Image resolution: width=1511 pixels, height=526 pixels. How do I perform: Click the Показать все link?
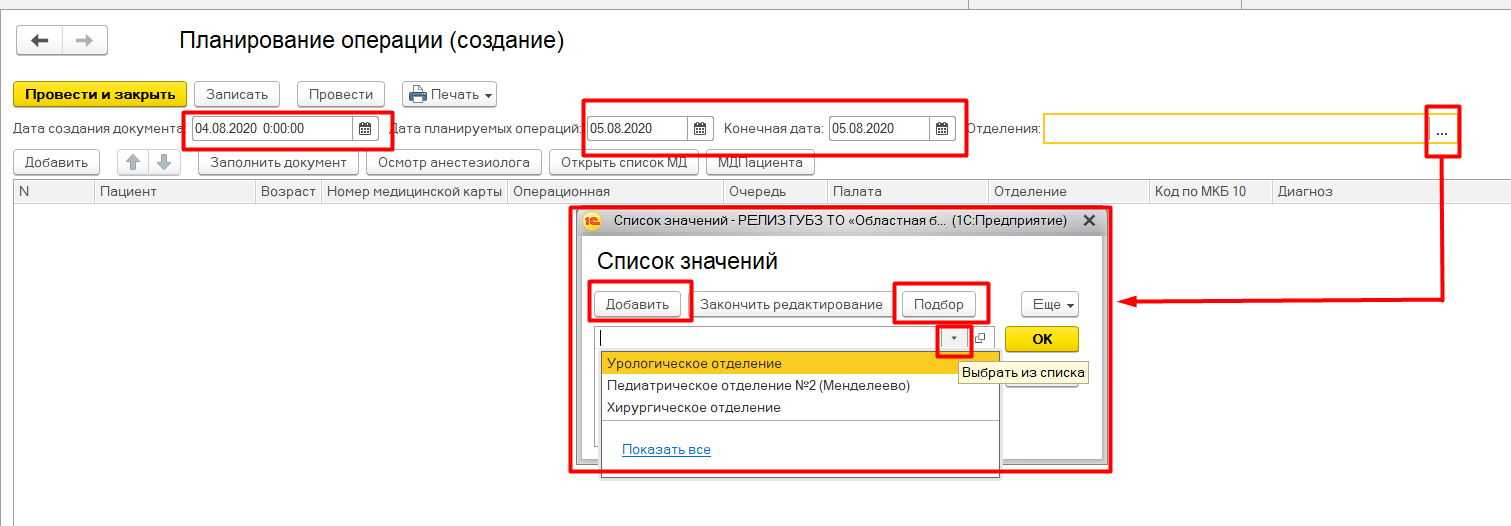coord(666,450)
